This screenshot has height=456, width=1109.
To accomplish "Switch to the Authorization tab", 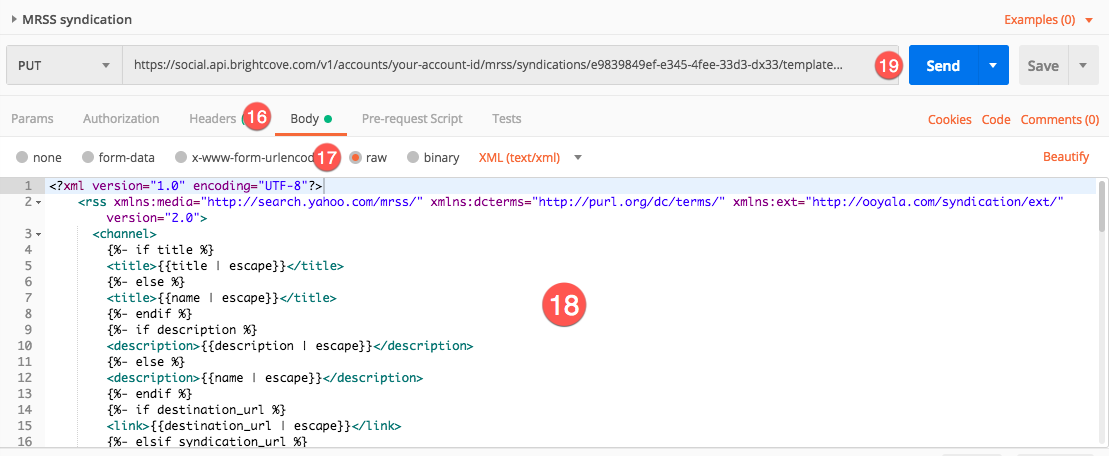I will 121,119.
